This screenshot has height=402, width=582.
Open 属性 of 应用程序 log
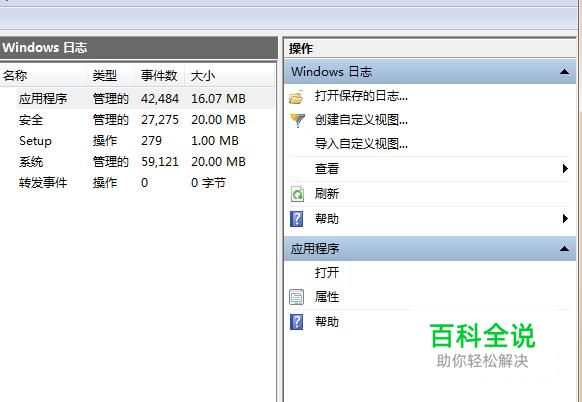[x=327, y=297]
